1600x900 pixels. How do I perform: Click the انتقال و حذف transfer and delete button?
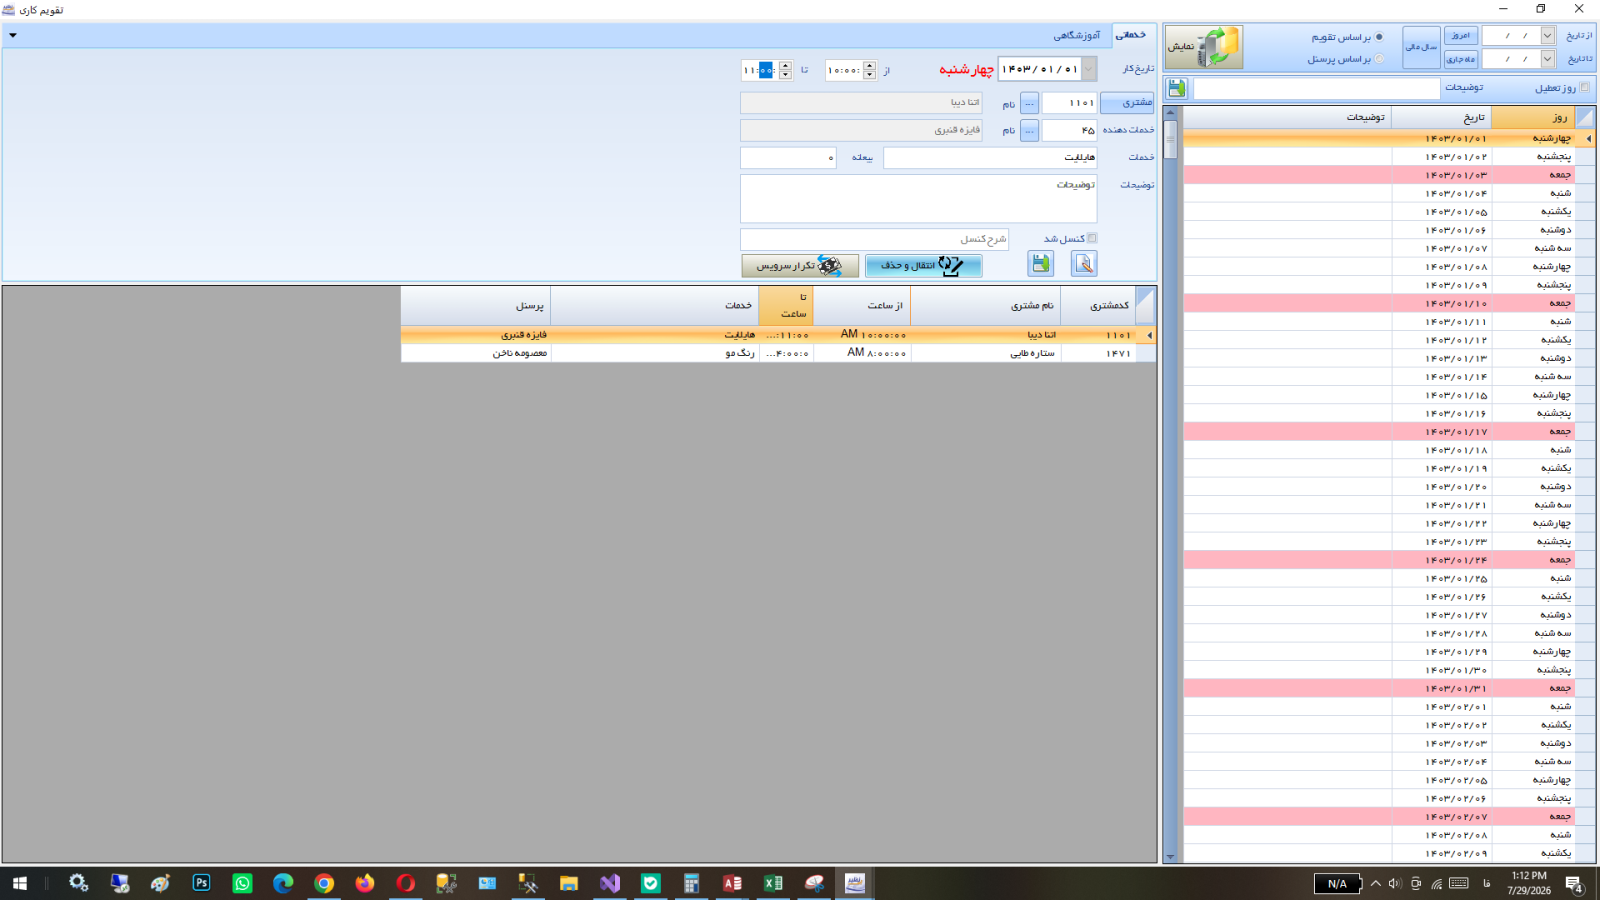[x=923, y=265]
